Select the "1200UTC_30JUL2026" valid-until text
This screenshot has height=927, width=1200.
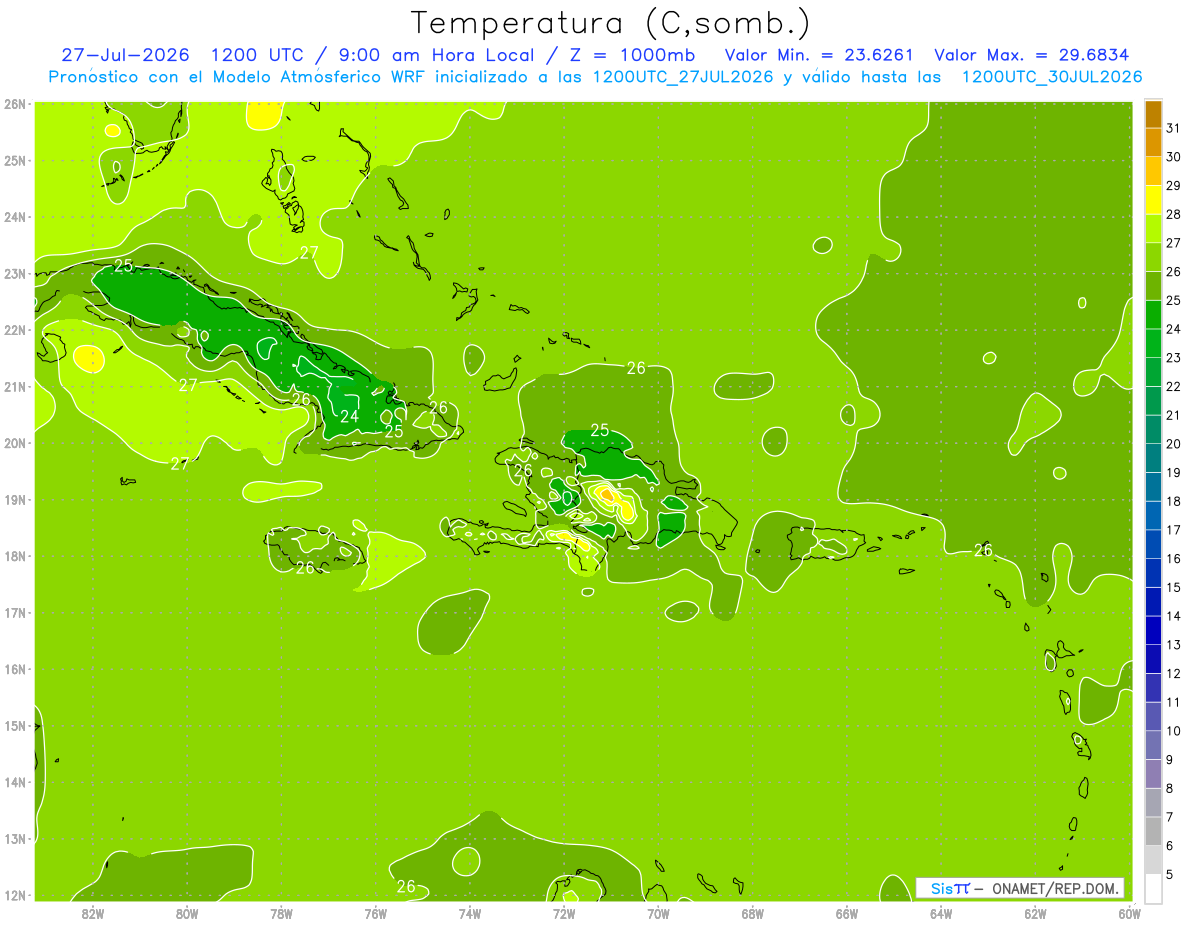[x=1052, y=76]
